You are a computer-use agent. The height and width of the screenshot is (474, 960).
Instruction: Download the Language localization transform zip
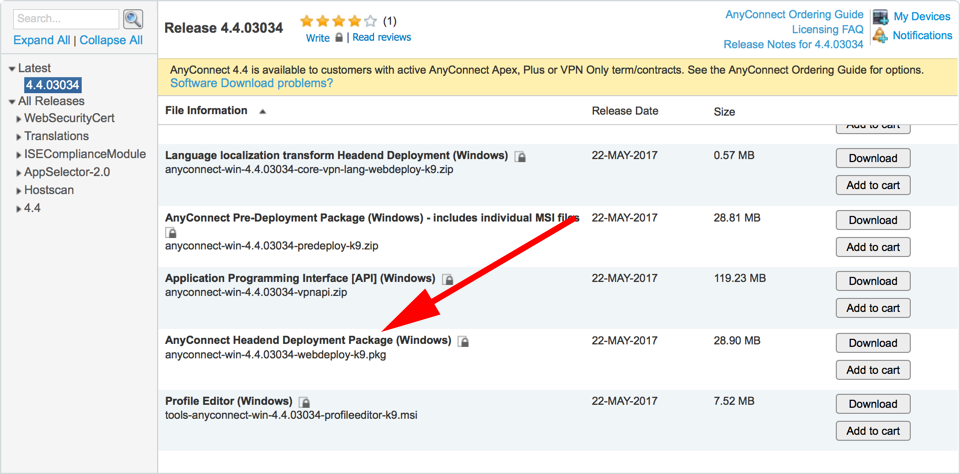873,158
